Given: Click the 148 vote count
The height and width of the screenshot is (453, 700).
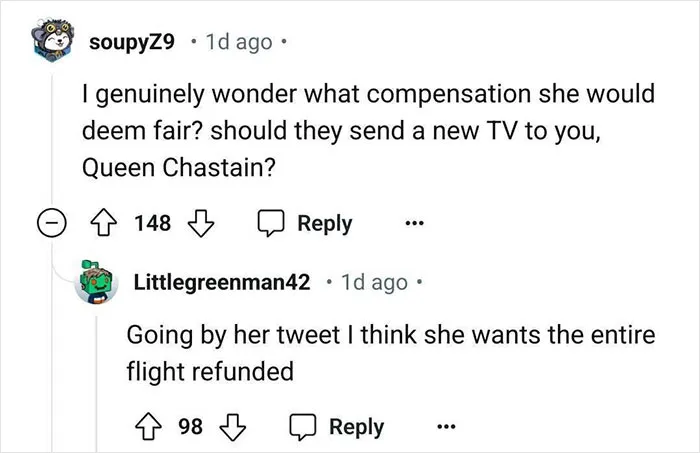Looking at the screenshot, I should pos(153,223).
